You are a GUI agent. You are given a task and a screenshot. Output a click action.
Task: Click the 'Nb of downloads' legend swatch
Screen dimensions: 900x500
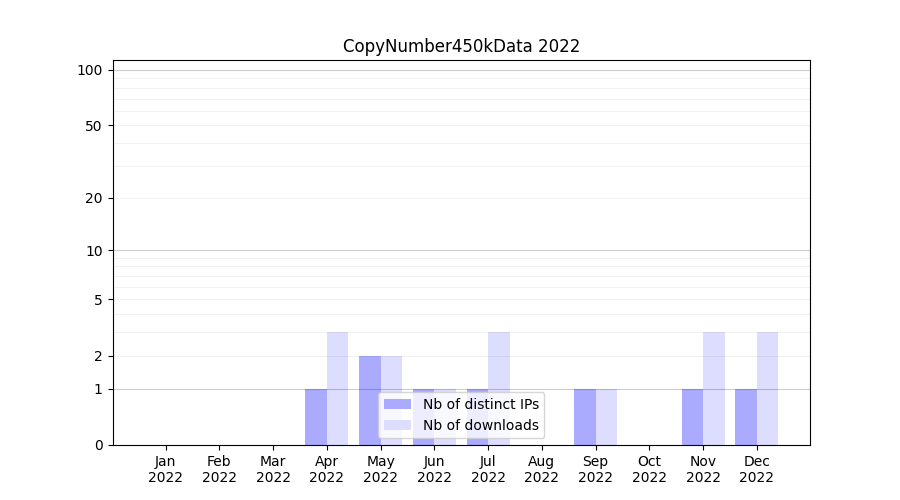click(397, 425)
